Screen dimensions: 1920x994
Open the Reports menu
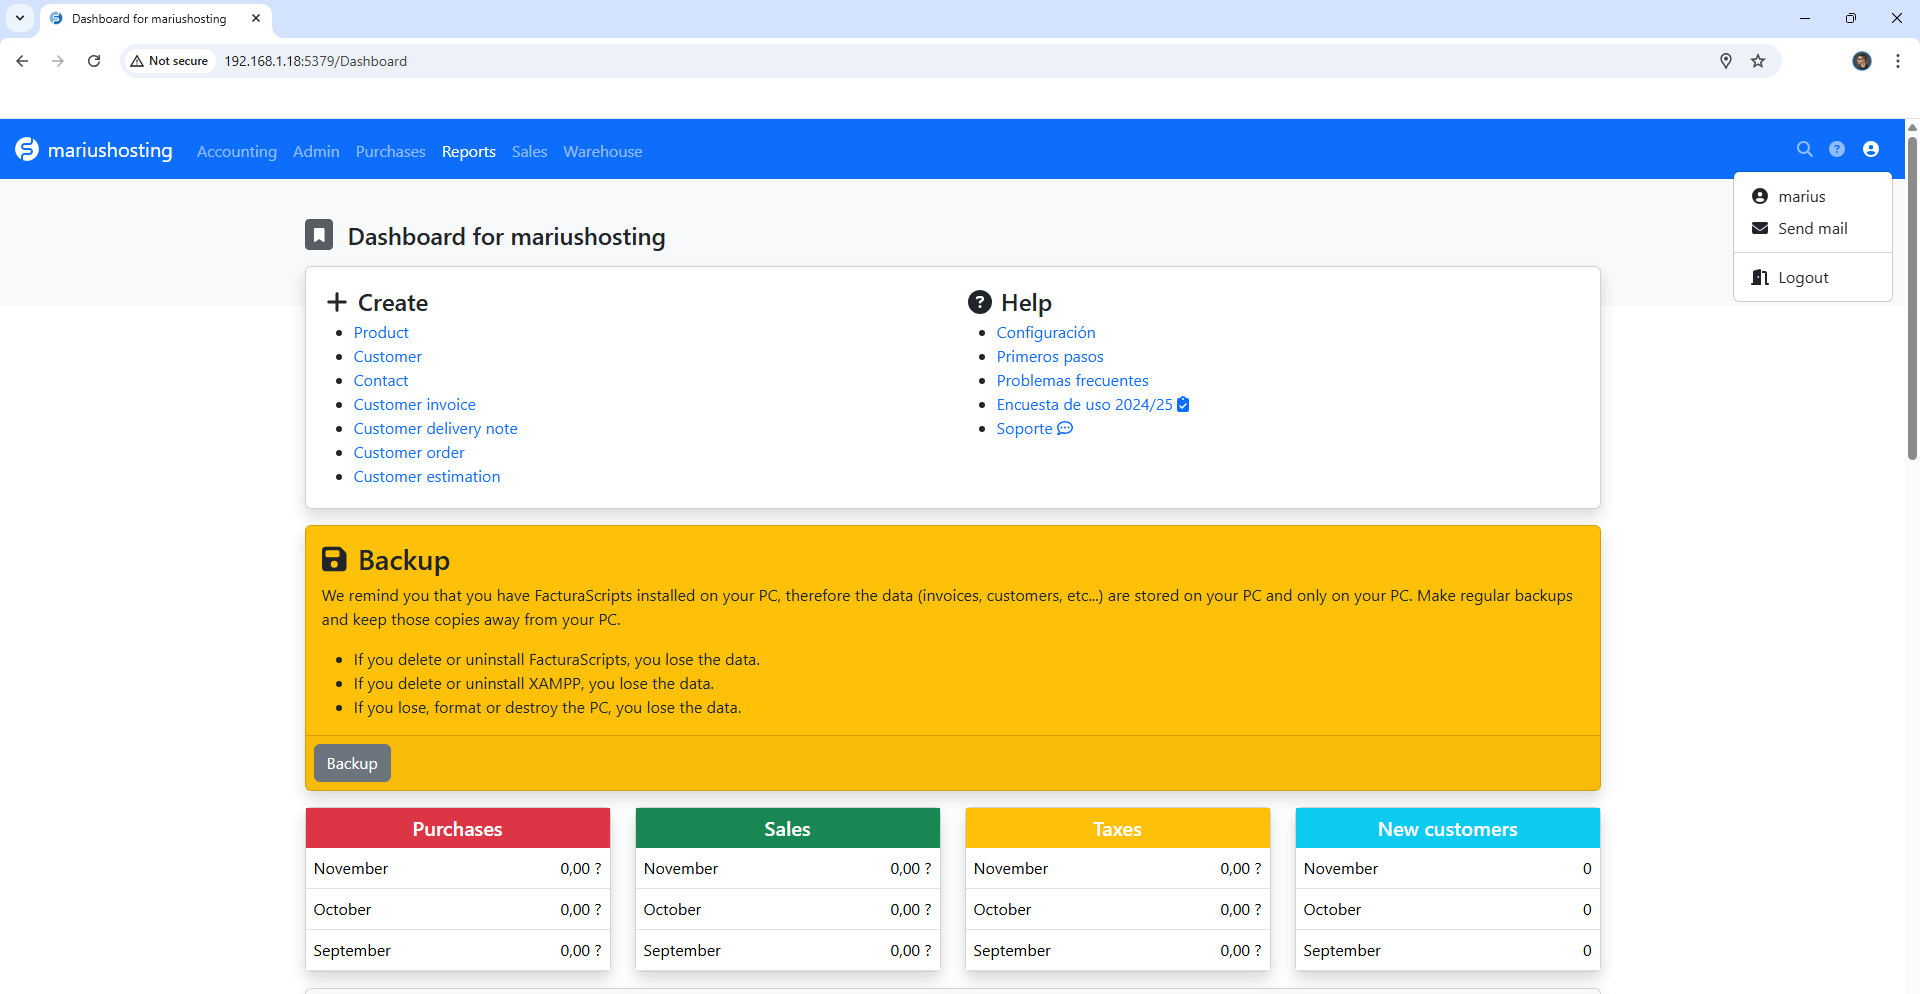468,151
